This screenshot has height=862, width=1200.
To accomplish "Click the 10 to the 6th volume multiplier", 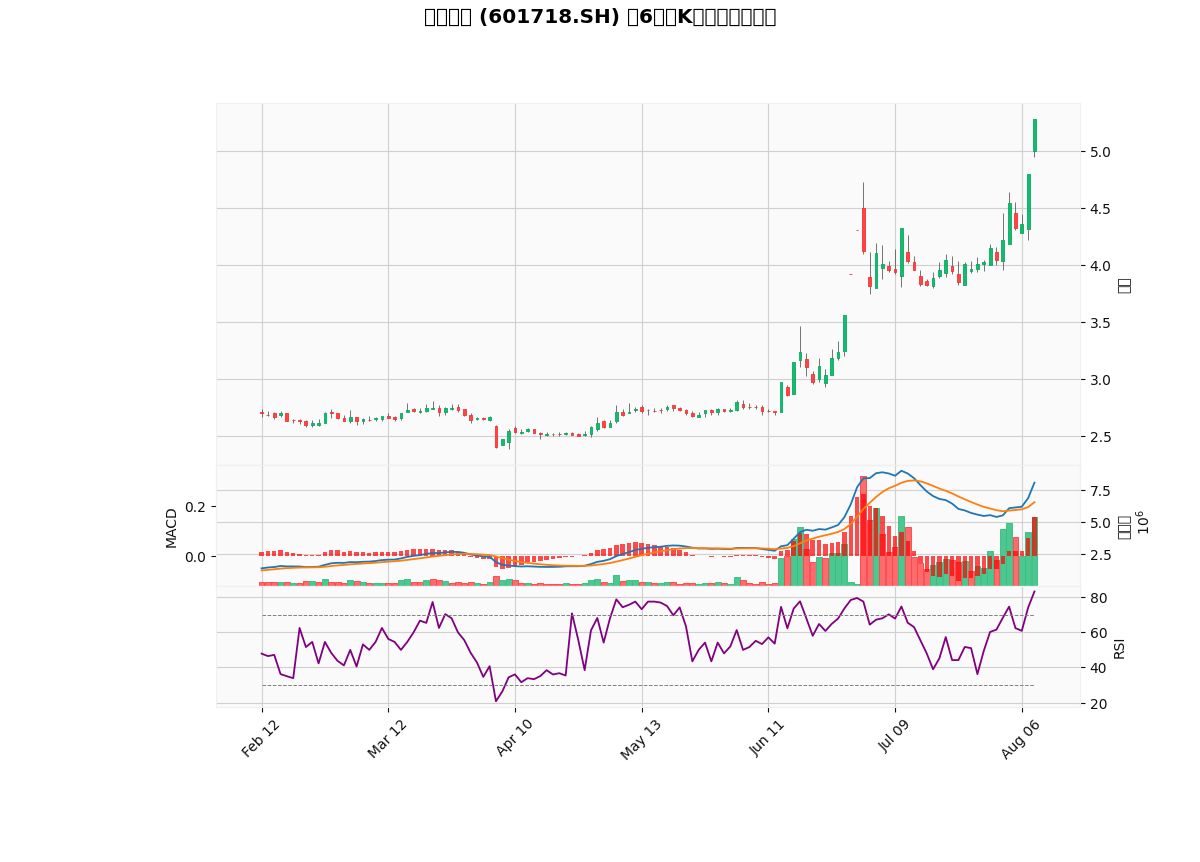I will 1142,522.
